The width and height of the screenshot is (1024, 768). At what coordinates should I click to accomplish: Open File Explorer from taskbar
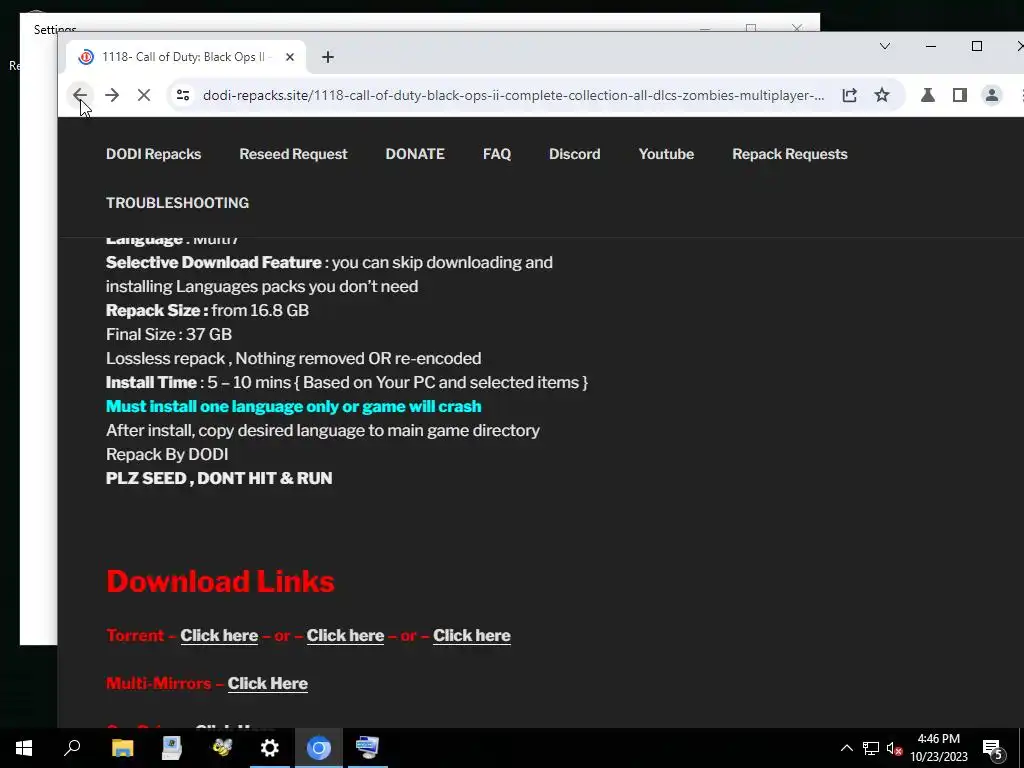tap(122, 748)
